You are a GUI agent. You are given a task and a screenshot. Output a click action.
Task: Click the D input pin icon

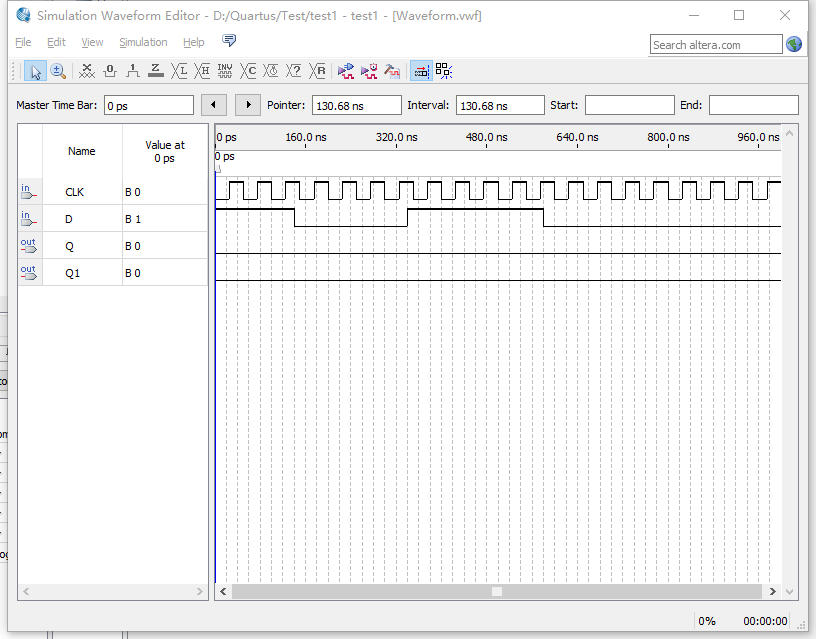[28, 219]
